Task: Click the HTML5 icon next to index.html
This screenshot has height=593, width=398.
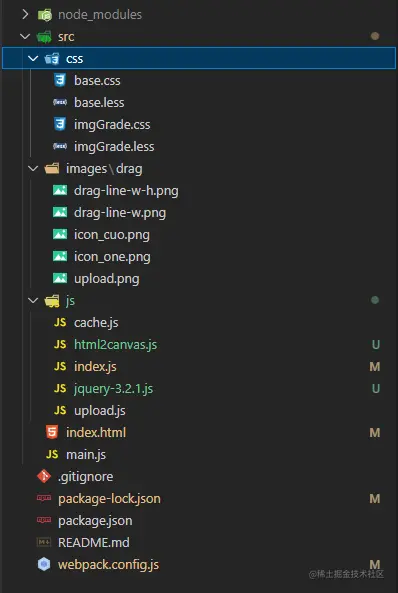Action: click(x=52, y=432)
